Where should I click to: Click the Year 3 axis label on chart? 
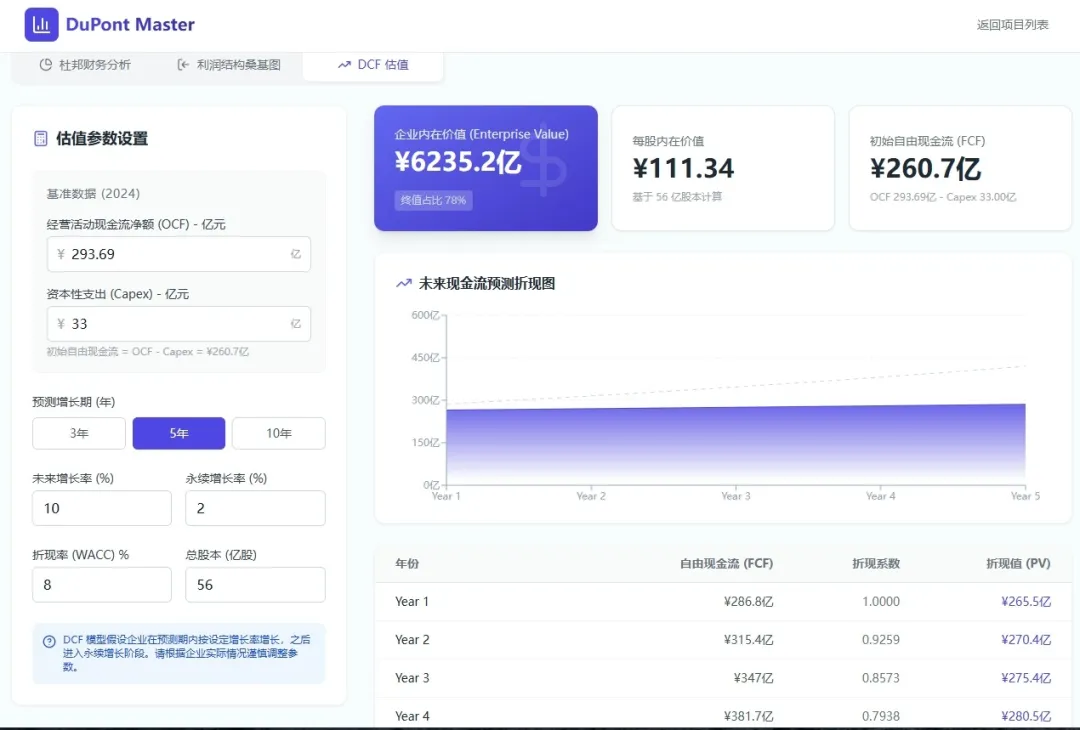click(x=736, y=496)
